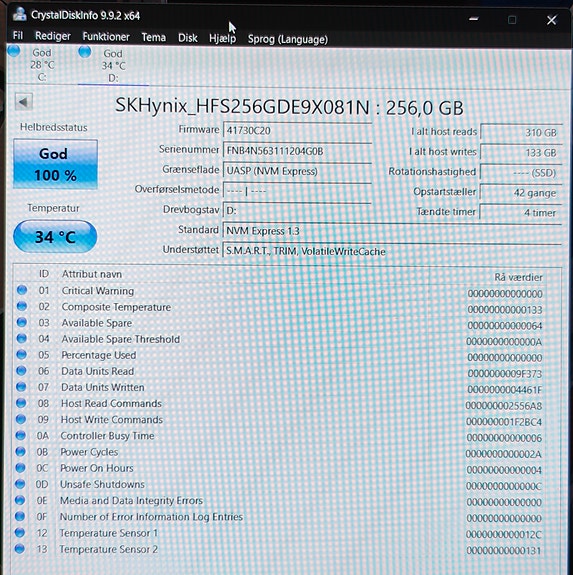This screenshot has height=575, width=573.
Task: Click the previous disk arrow button
Action: point(24,102)
